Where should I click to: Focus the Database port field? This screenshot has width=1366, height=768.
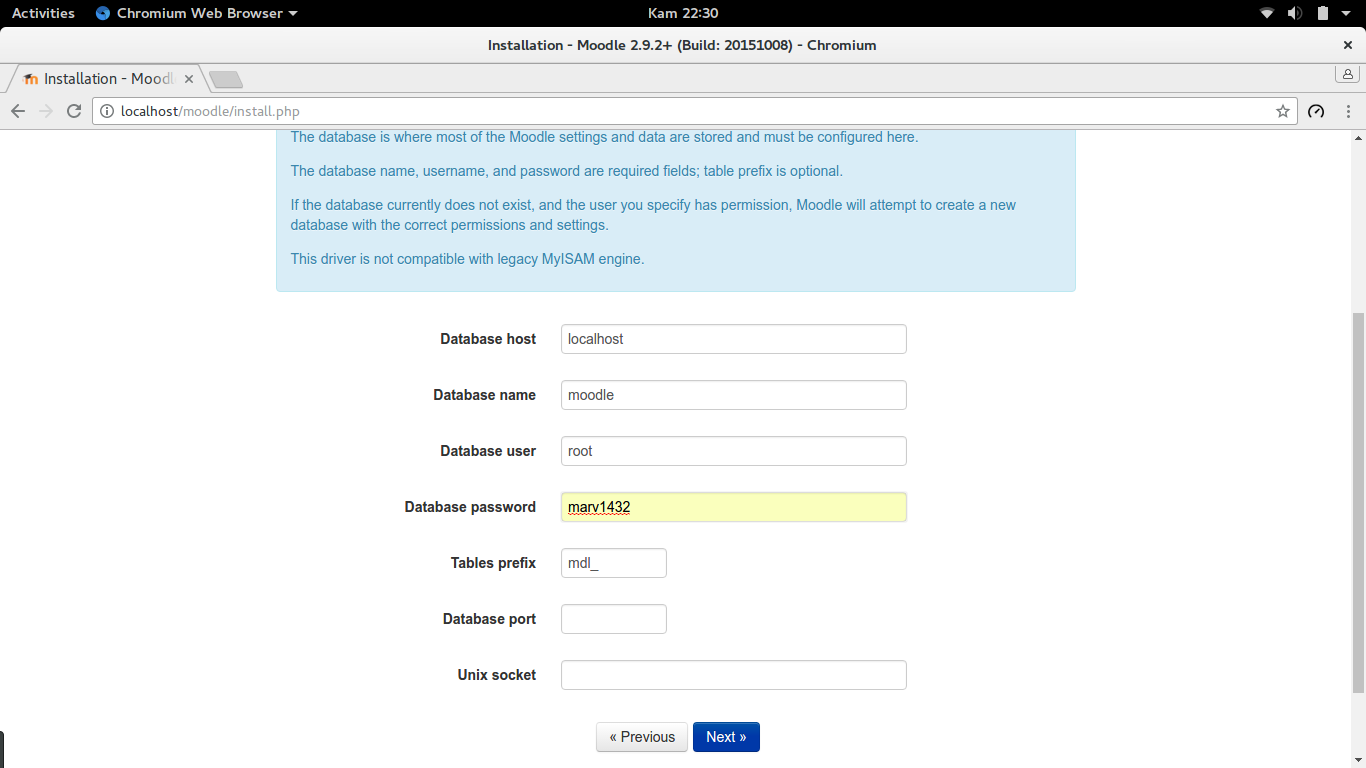[614, 619]
